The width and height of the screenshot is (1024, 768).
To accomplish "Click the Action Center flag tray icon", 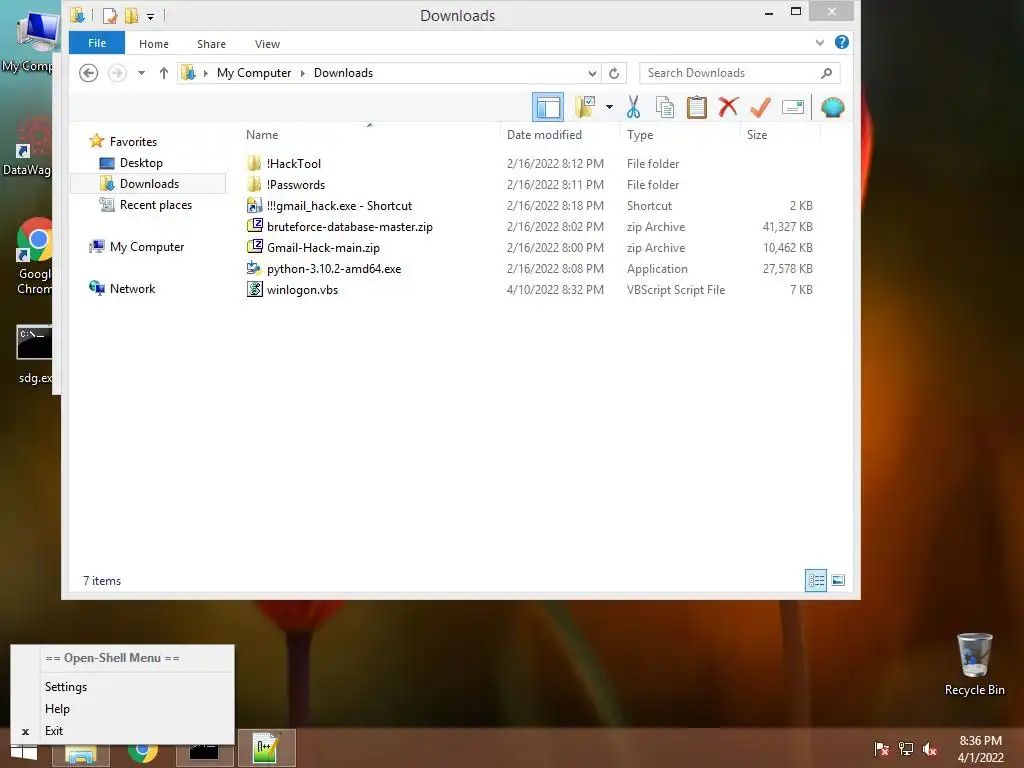I will (x=881, y=748).
